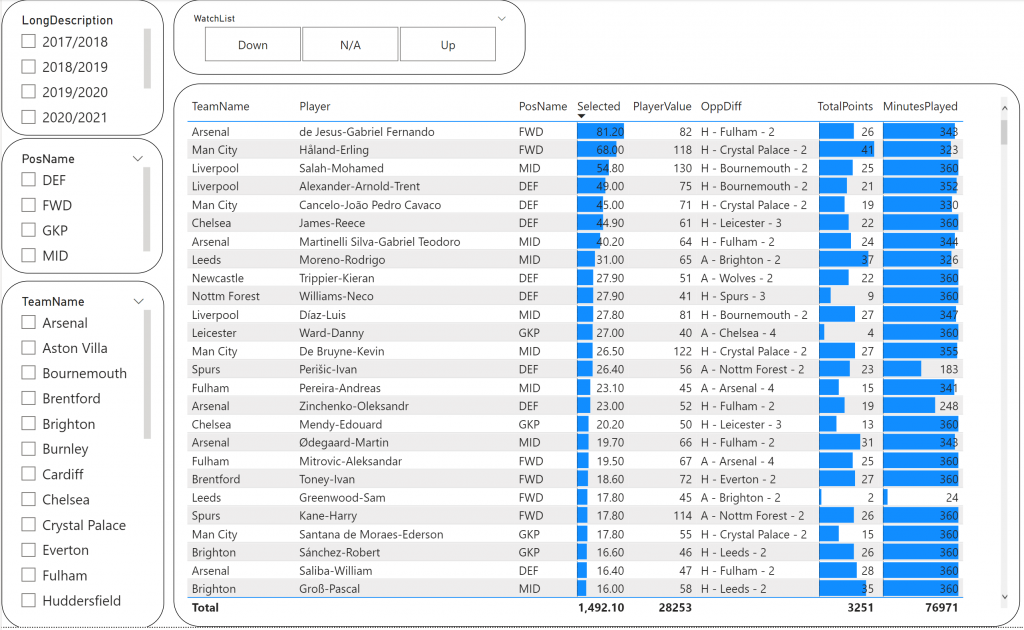
Task: Select De Bruyne-Kevin in the table
Action: click(342, 351)
